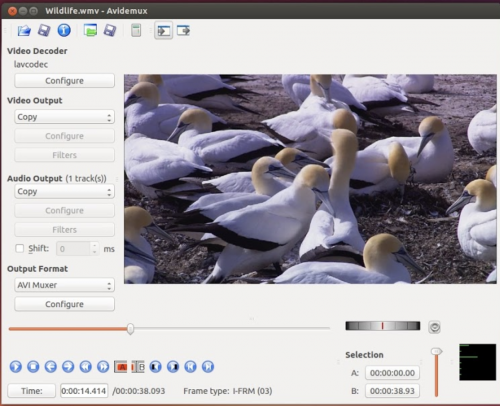This screenshot has width=500, height=406.
Task: Open the Video Output Copy dropdown
Action: pyautogui.click(x=64, y=117)
